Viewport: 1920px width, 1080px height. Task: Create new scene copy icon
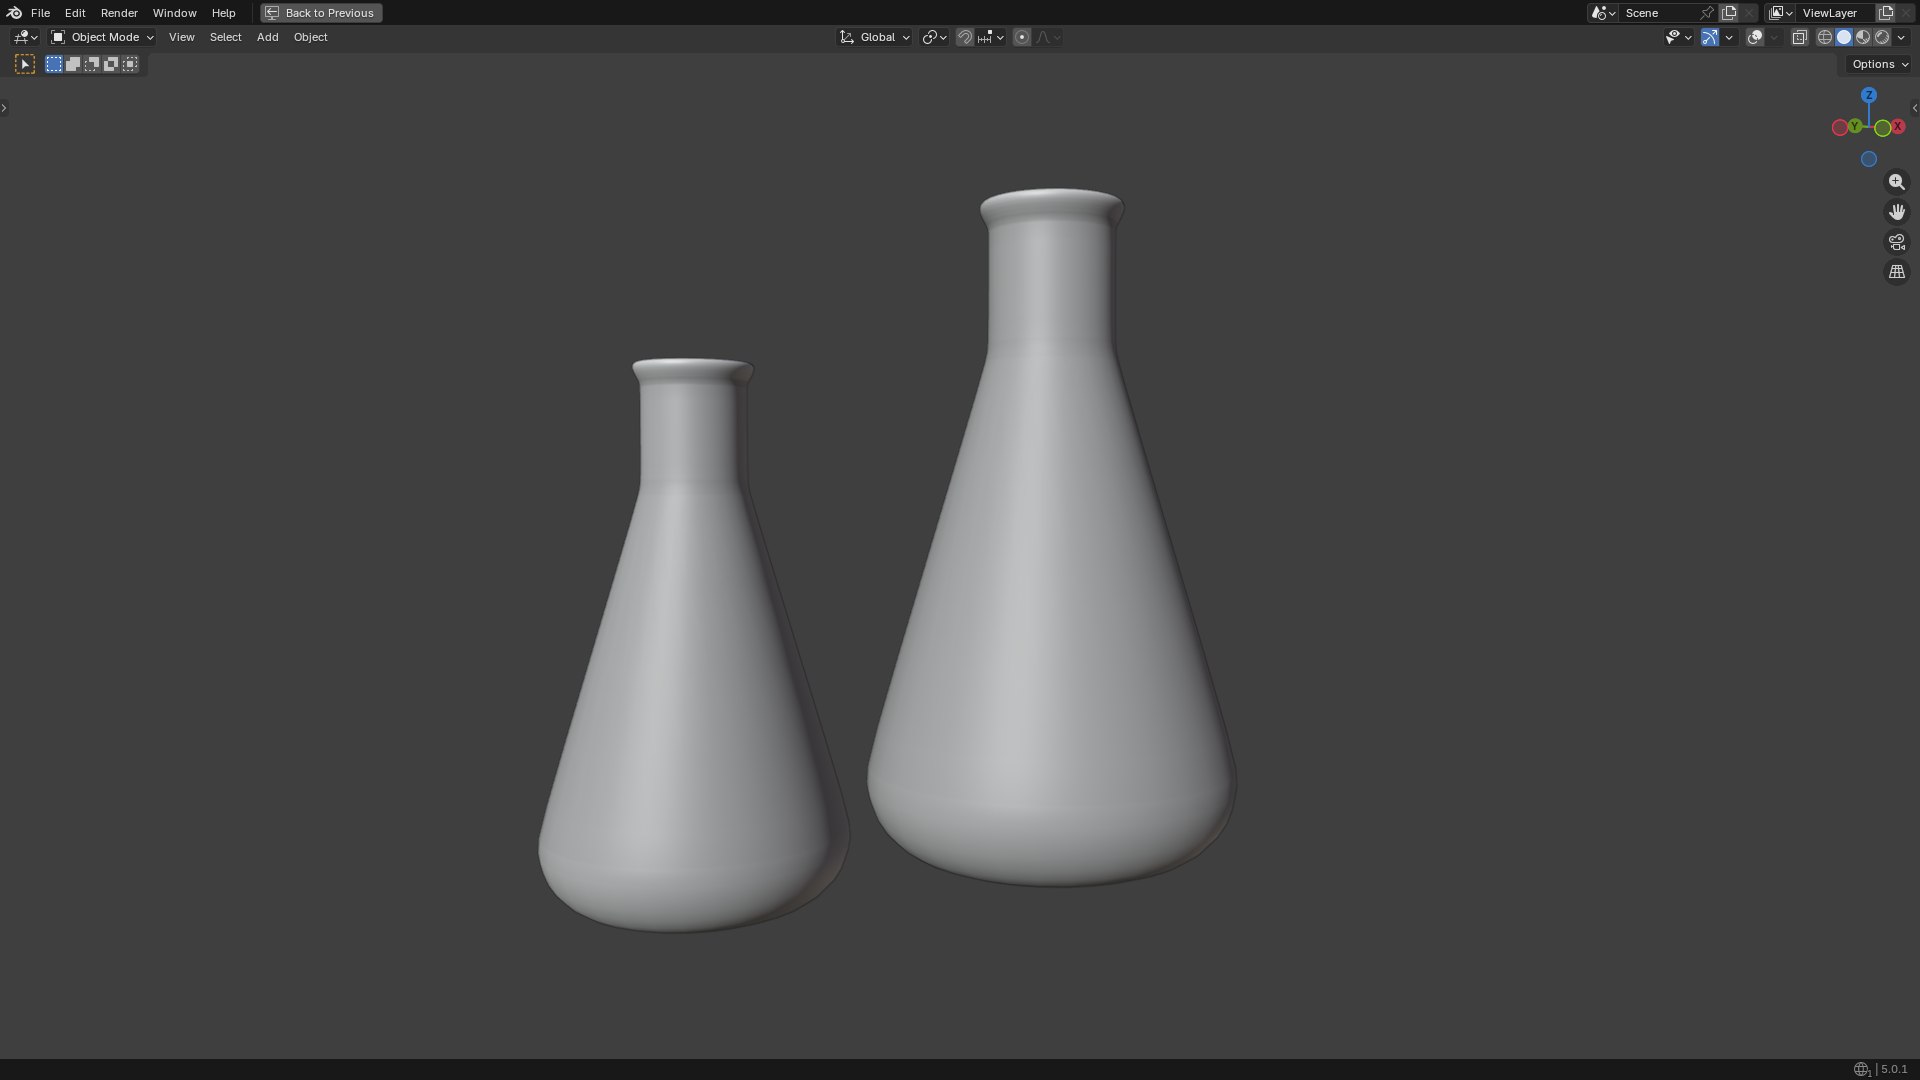[x=1729, y=13]
